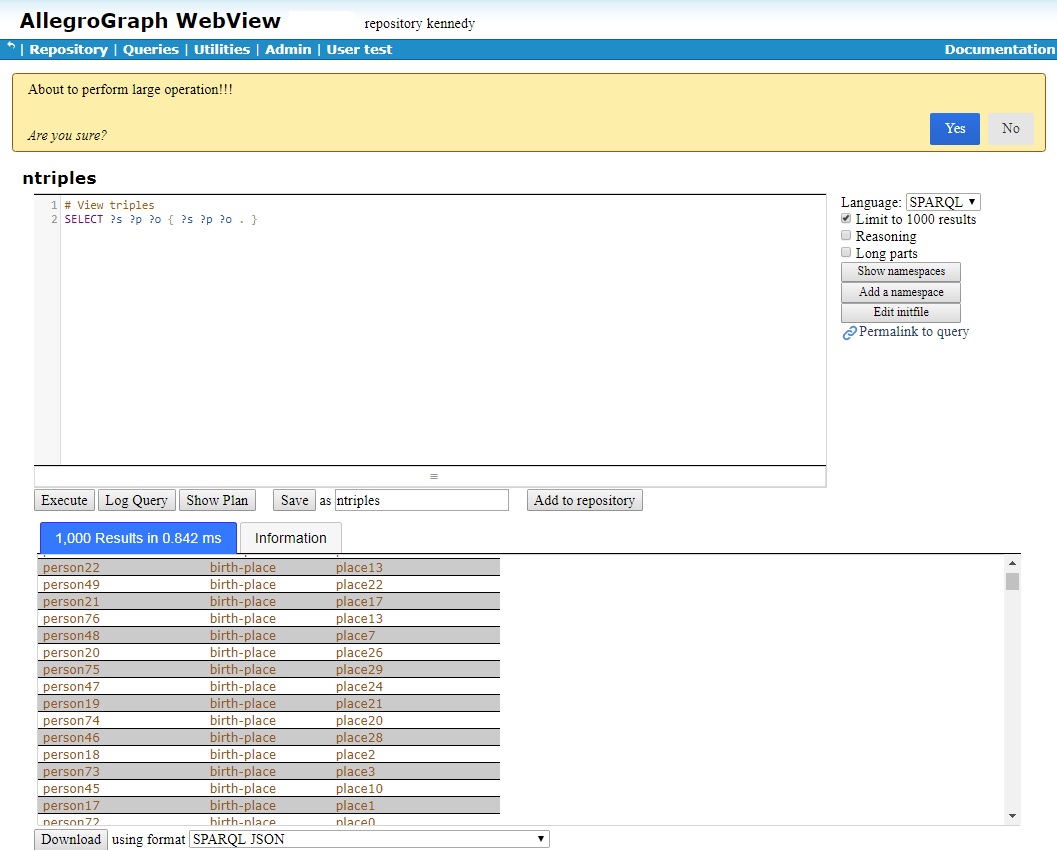Viewport: 1057px width, 850px height.
Task: Enable the Long parts checkbox
Action: click(x=846, y=253)
